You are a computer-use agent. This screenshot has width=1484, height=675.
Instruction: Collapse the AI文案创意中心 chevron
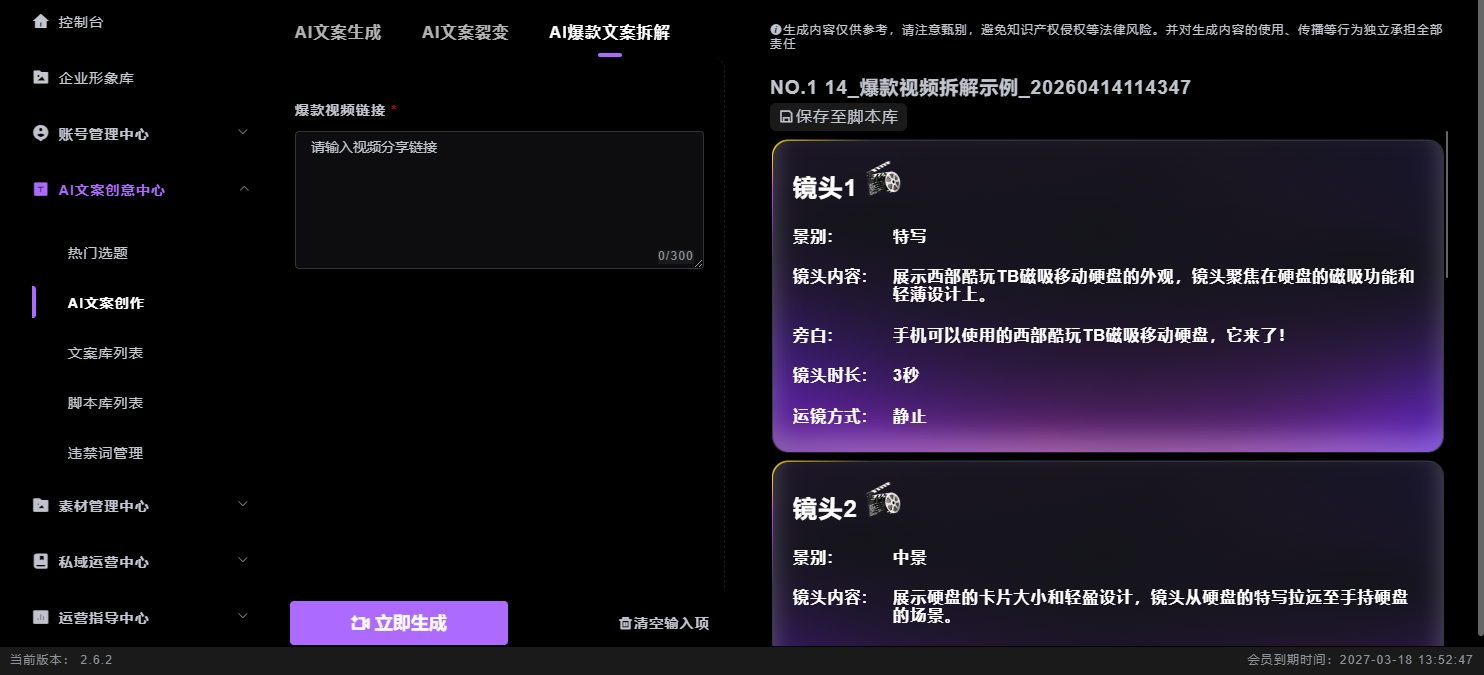coord(243,188)
